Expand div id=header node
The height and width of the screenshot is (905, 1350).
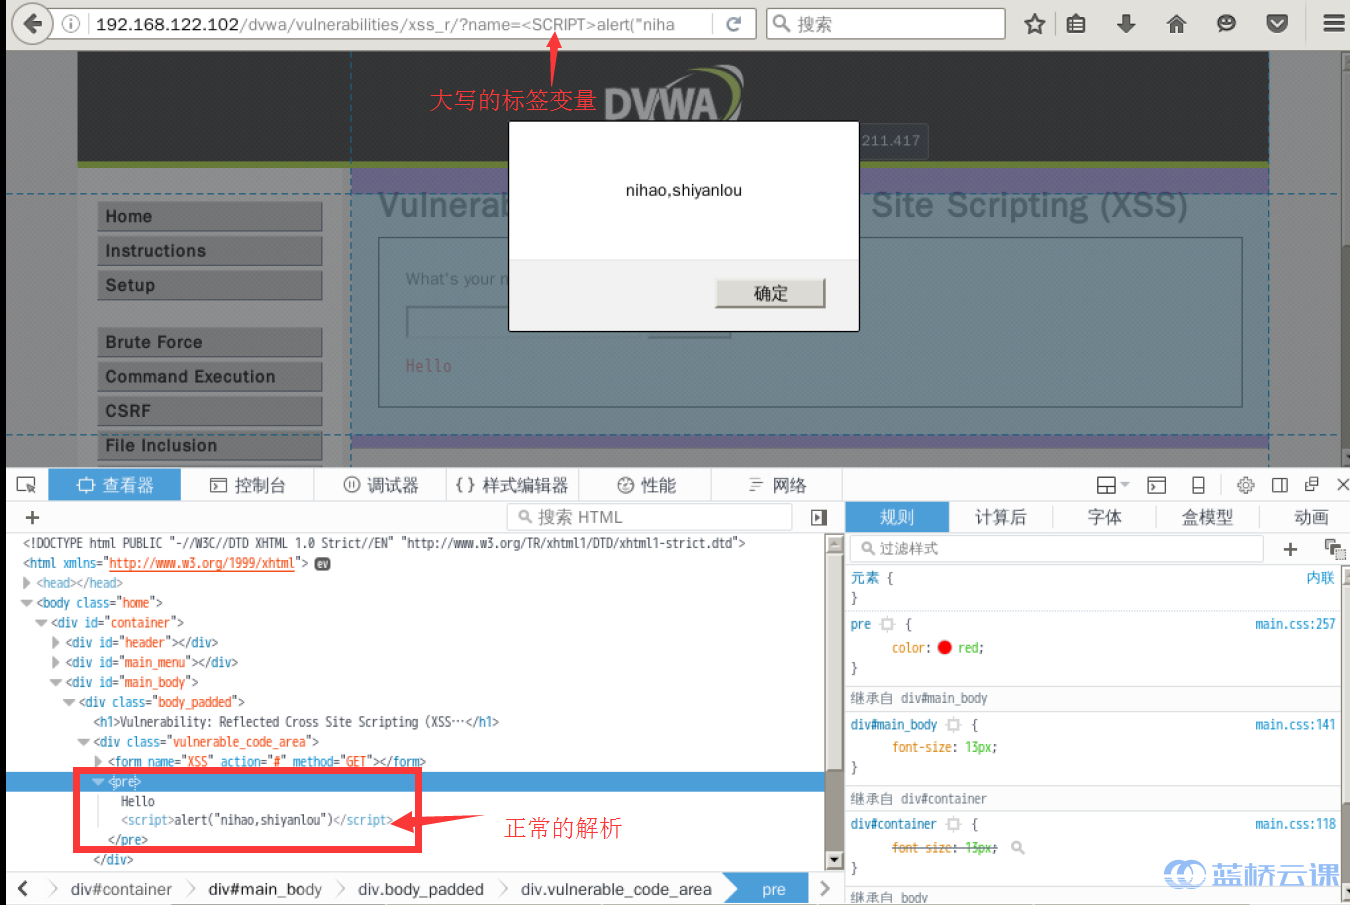pyautogui.click(x=56, y=643)
